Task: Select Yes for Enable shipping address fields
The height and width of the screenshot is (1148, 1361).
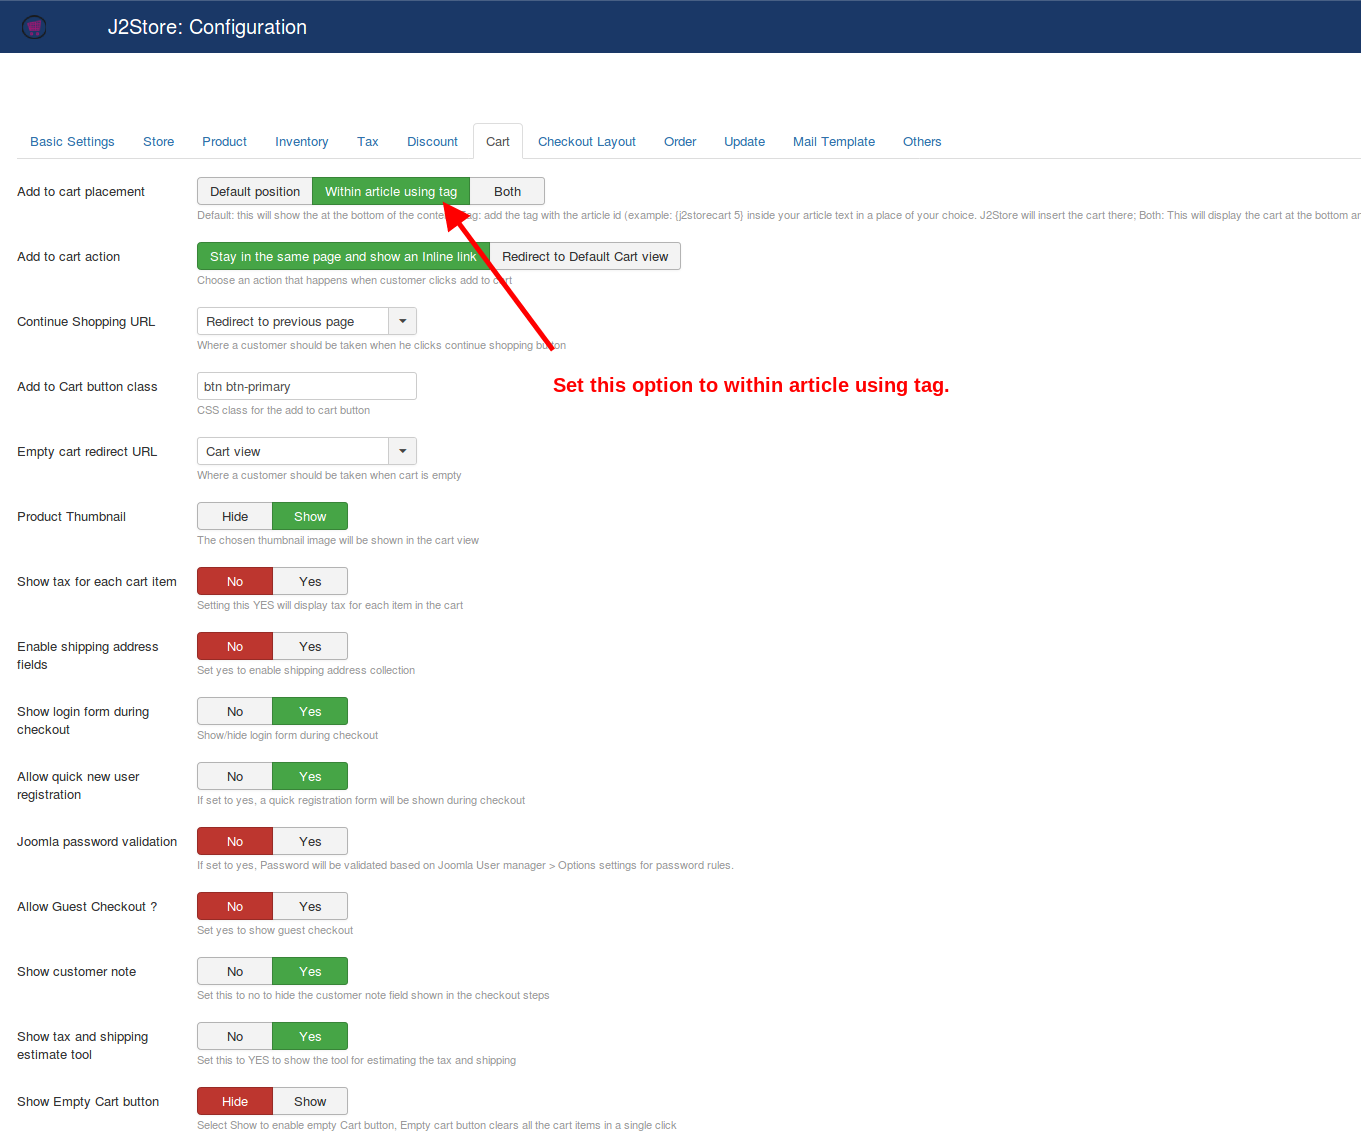Action: coord(310,647)
